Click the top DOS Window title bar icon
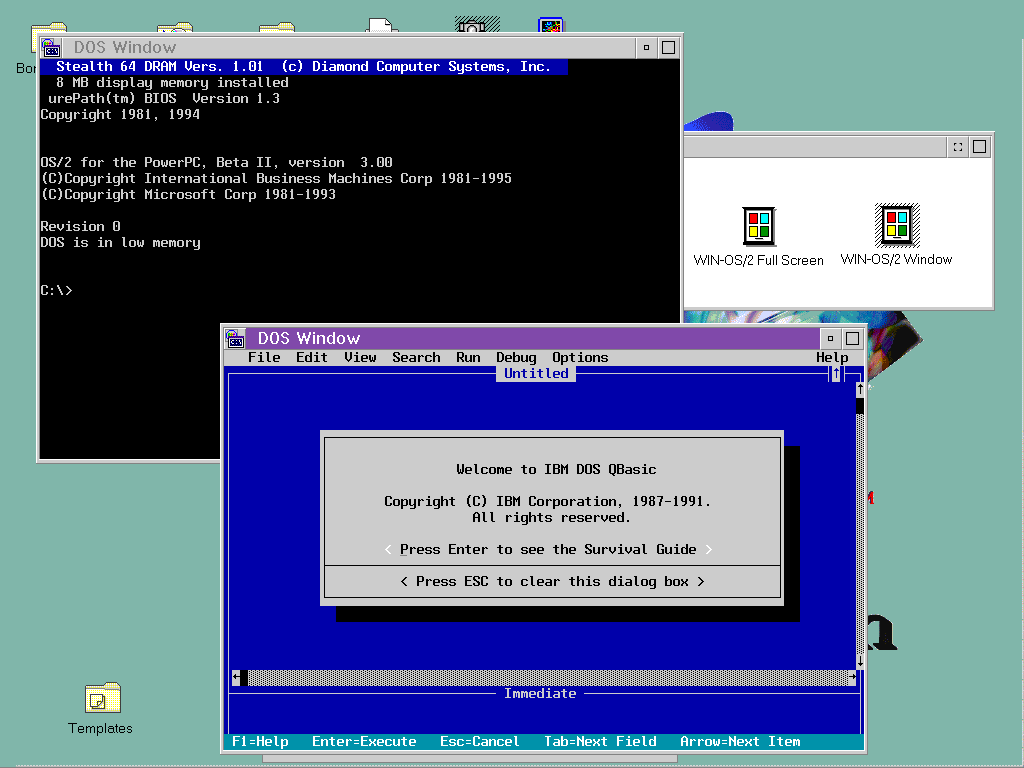 (51, 47)
